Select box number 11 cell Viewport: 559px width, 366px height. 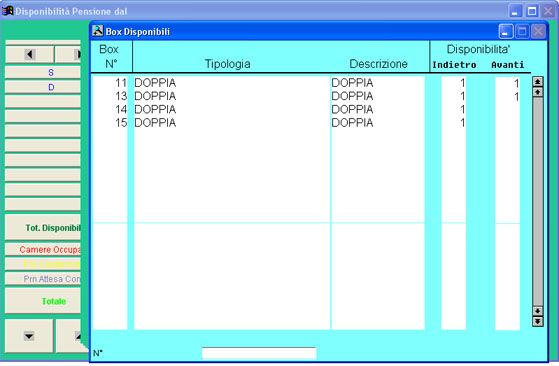point(121,83)
